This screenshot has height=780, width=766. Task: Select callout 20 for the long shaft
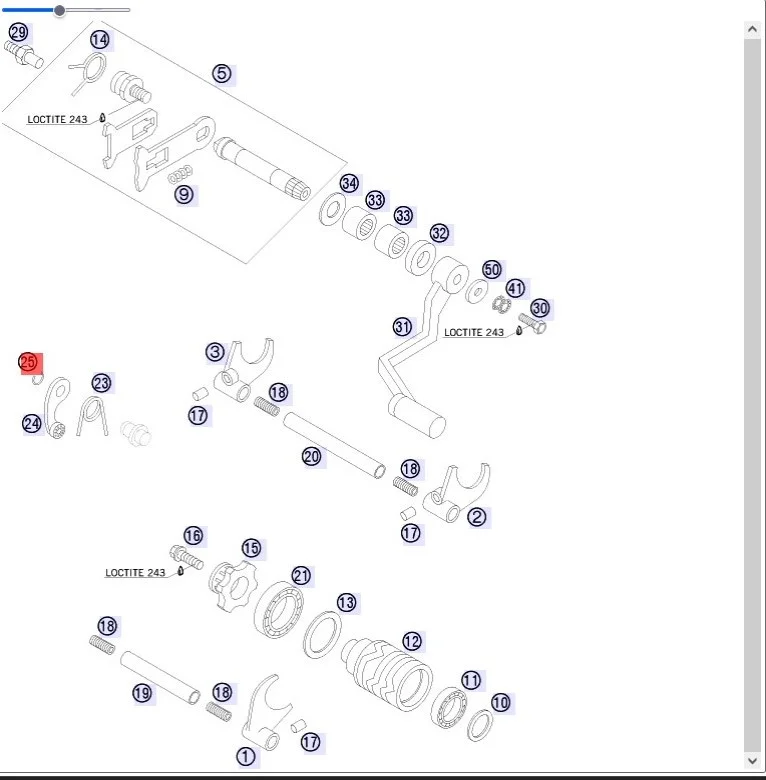[312, 457]
